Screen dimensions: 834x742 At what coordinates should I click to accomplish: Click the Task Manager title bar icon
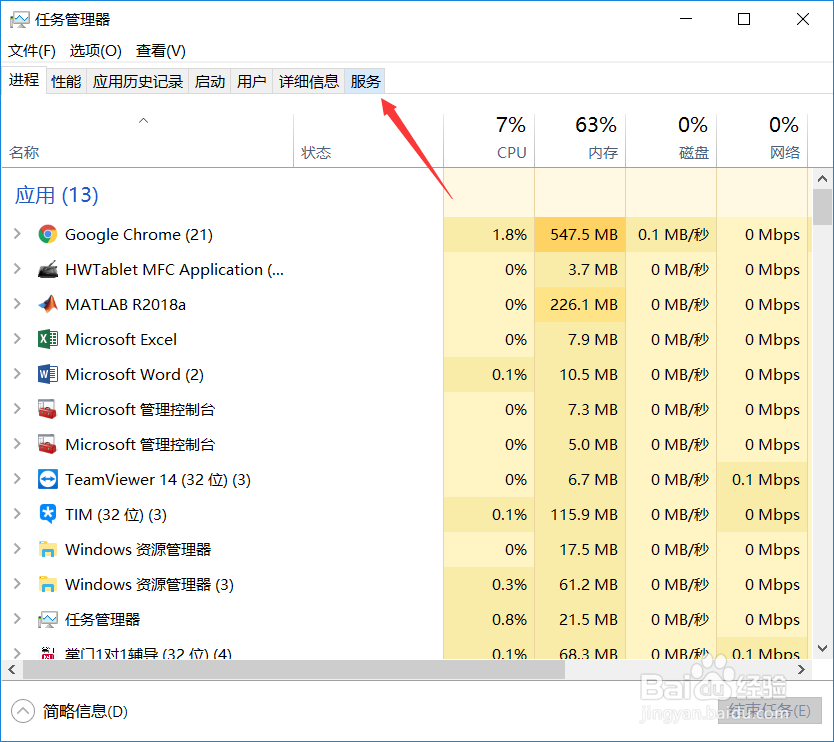[20, 20]
